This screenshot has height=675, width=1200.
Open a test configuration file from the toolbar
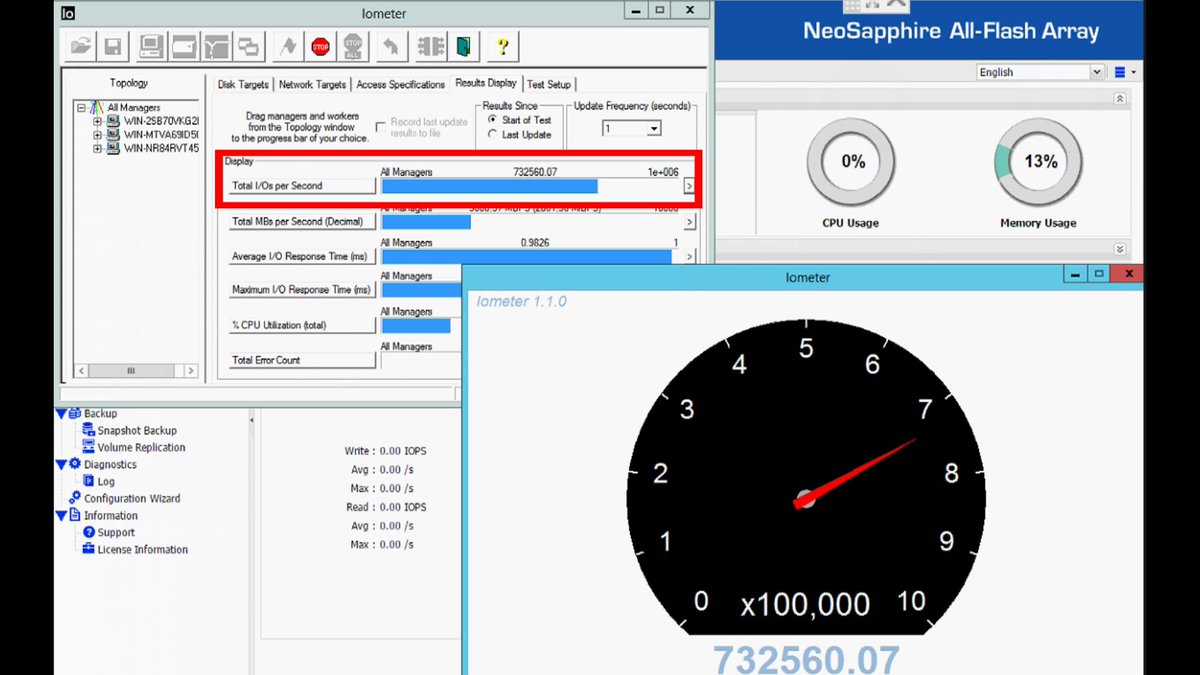82,46
